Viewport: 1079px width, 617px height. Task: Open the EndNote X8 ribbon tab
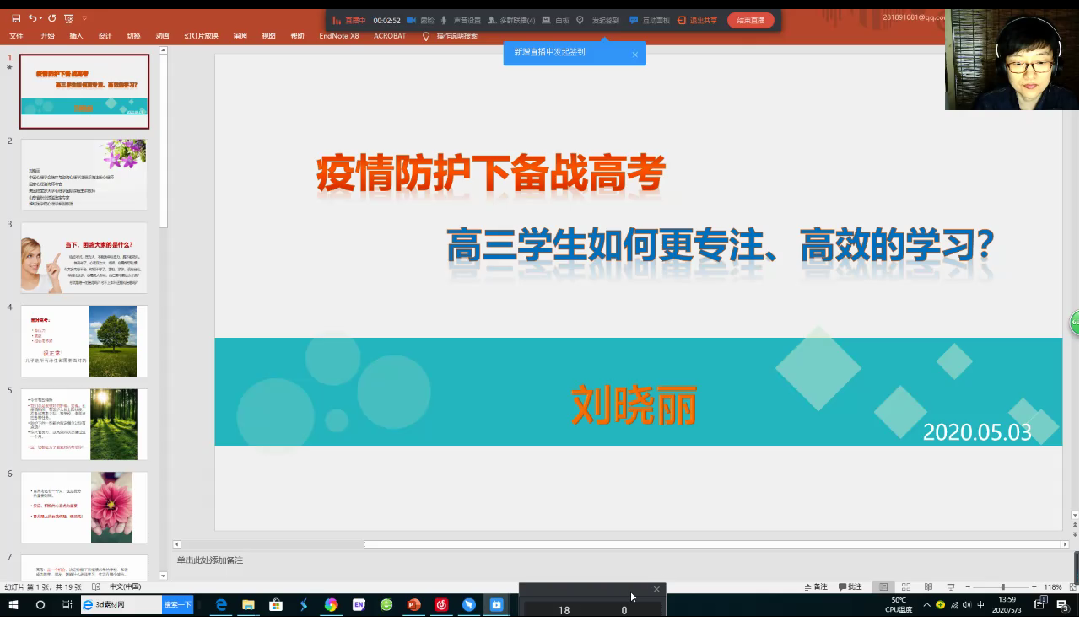pos(338,36)
